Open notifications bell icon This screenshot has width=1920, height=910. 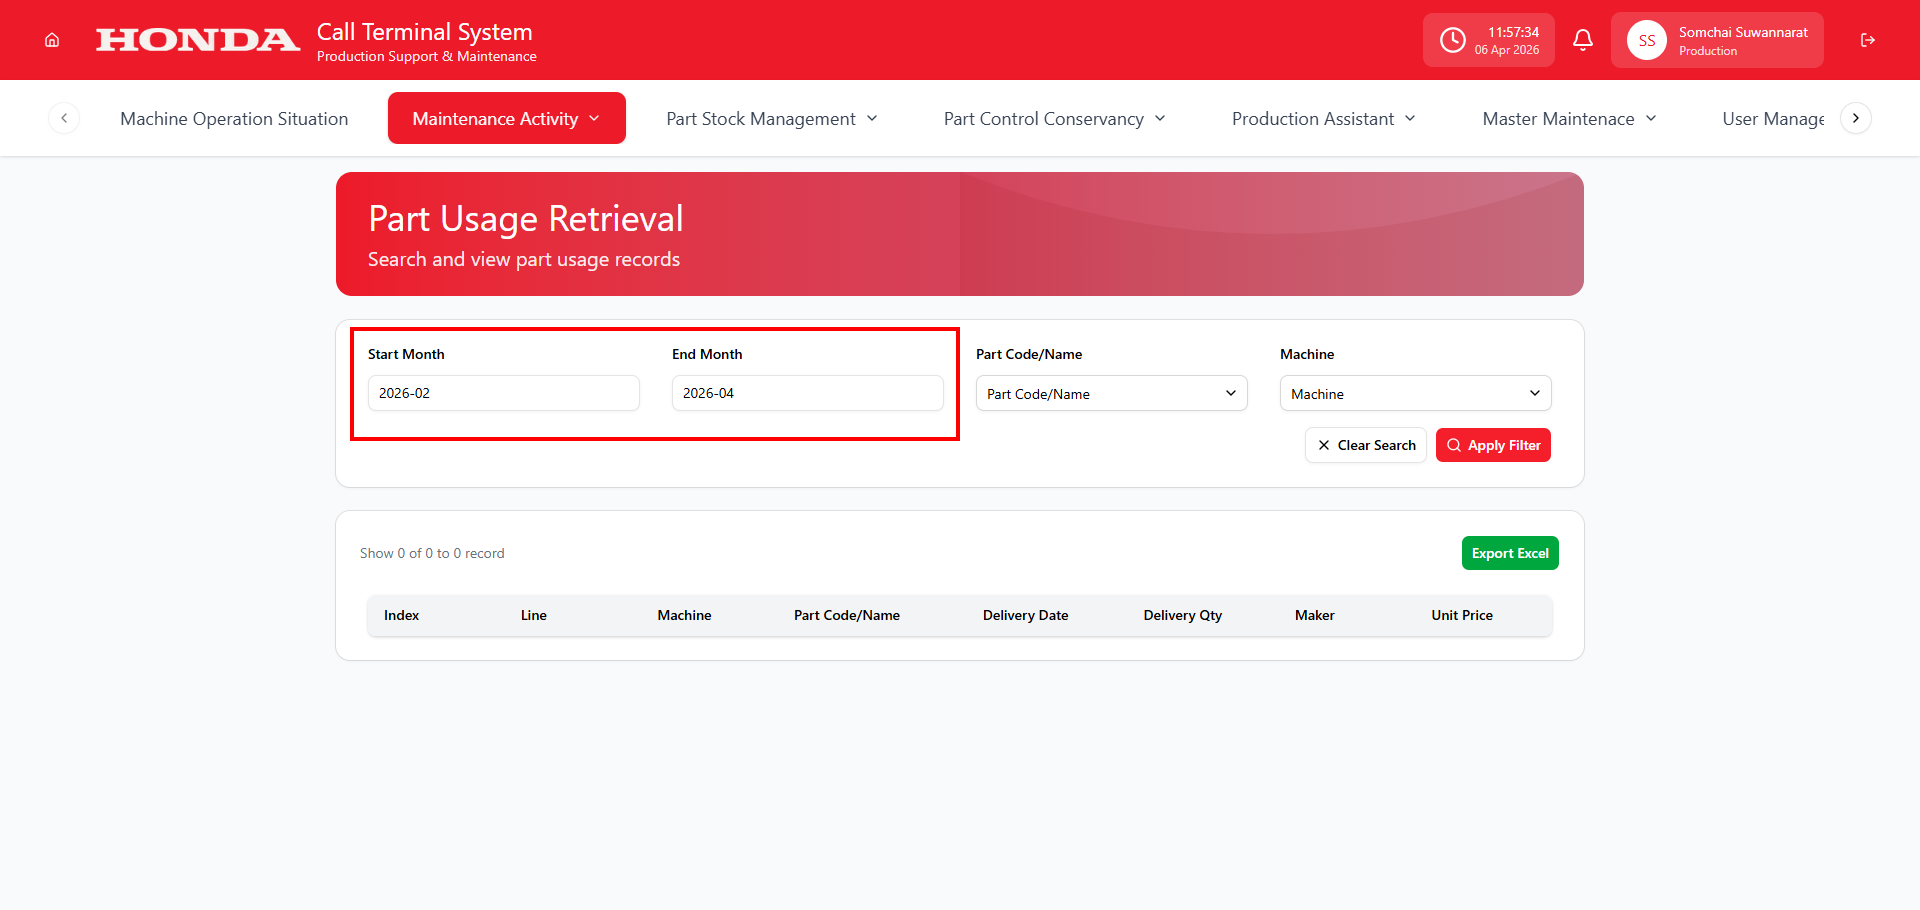tap(1582, 40)
